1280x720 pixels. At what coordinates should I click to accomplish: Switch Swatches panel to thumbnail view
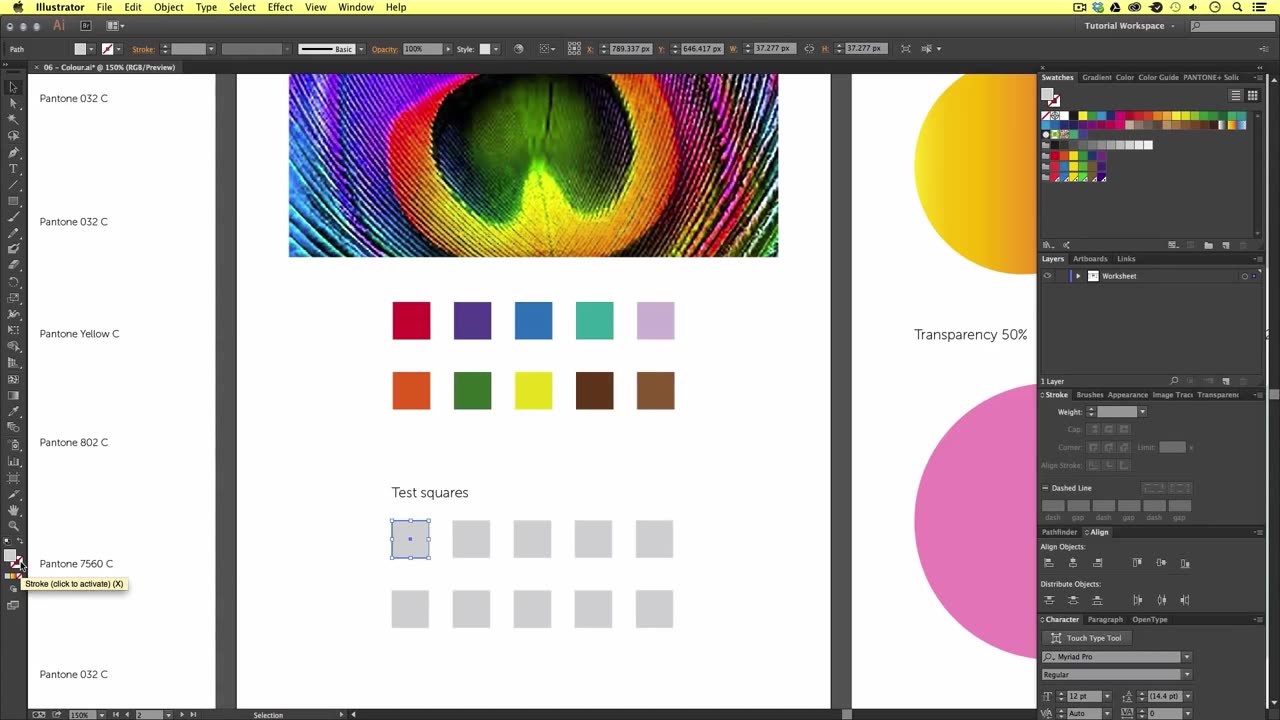click(1252, 96)
